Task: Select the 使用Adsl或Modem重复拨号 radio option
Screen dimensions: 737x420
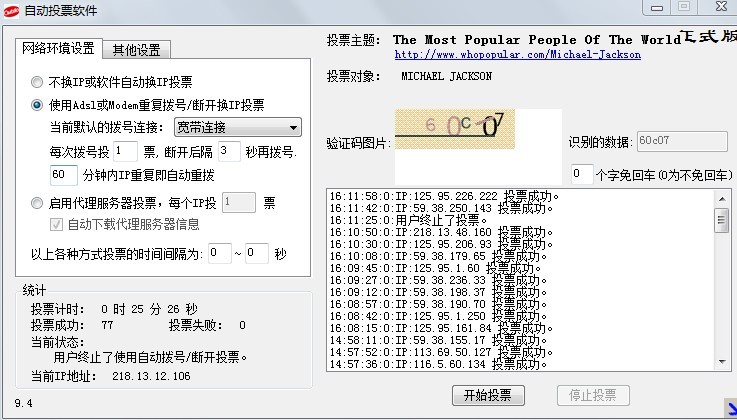Action: [37, 104]
